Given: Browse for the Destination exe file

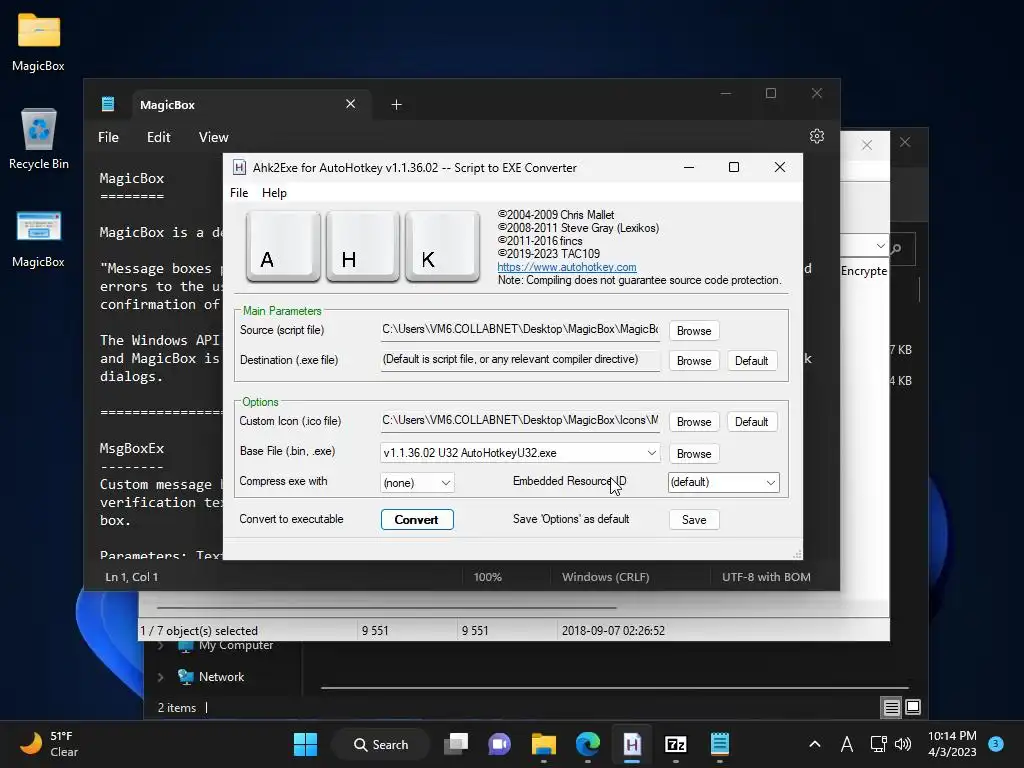Looking at the screenshot, I should click(694, 360).
